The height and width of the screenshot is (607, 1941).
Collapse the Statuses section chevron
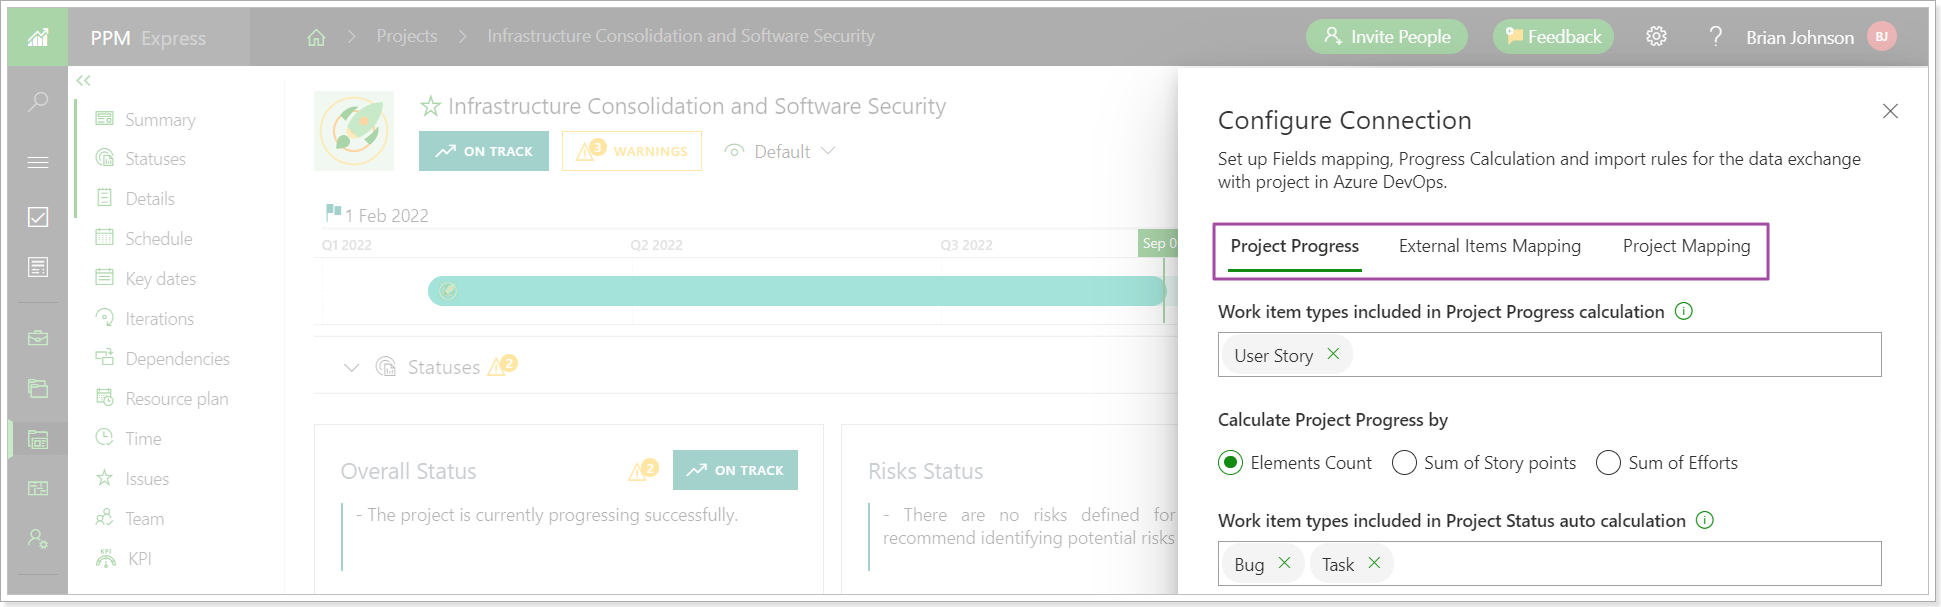tap(351, 367)
